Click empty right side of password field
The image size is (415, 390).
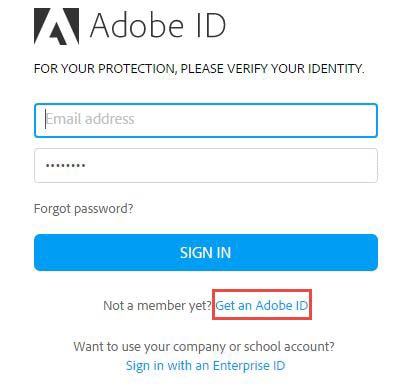click(x=300, y=165)
